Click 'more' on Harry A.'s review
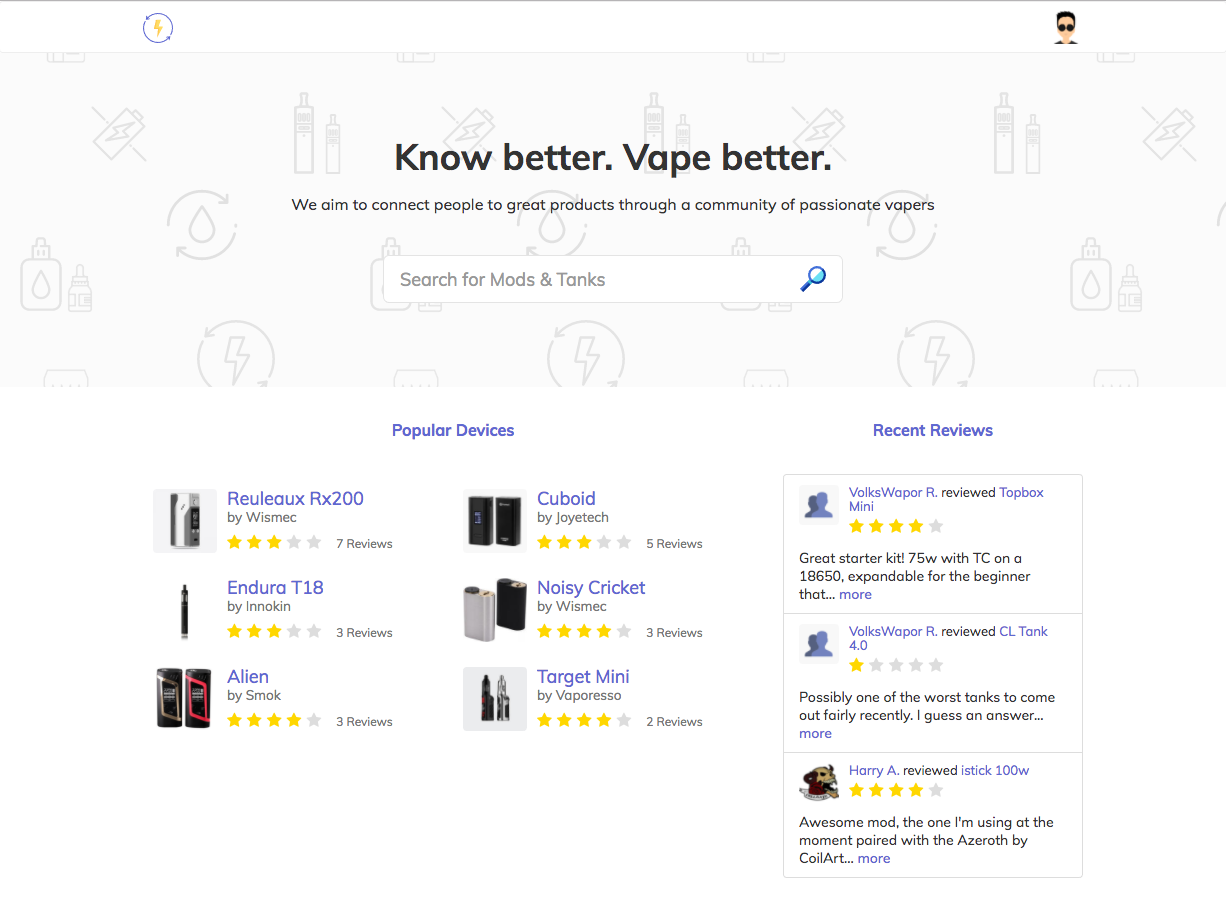 click(873, 858)
